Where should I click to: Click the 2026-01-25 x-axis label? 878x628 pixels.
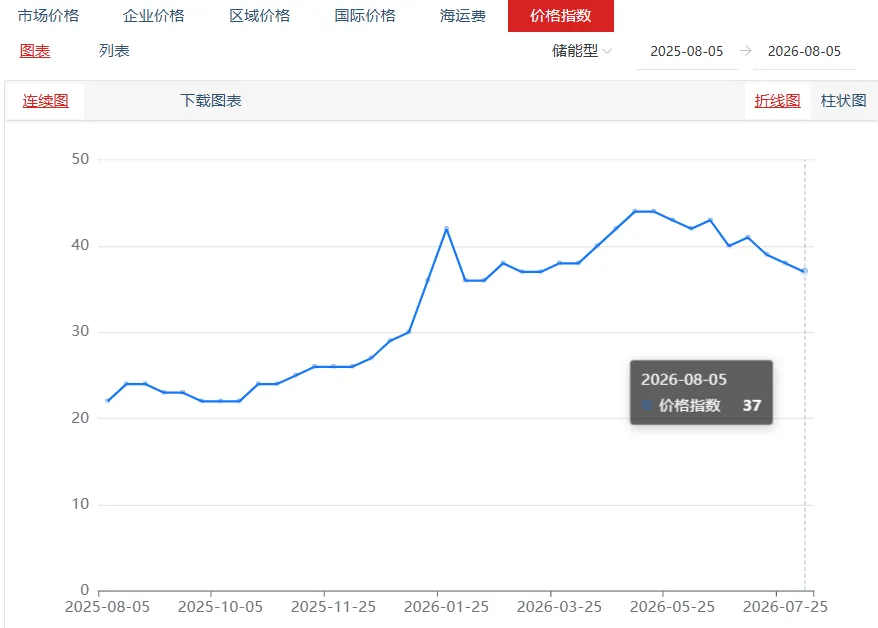[446, 607]
